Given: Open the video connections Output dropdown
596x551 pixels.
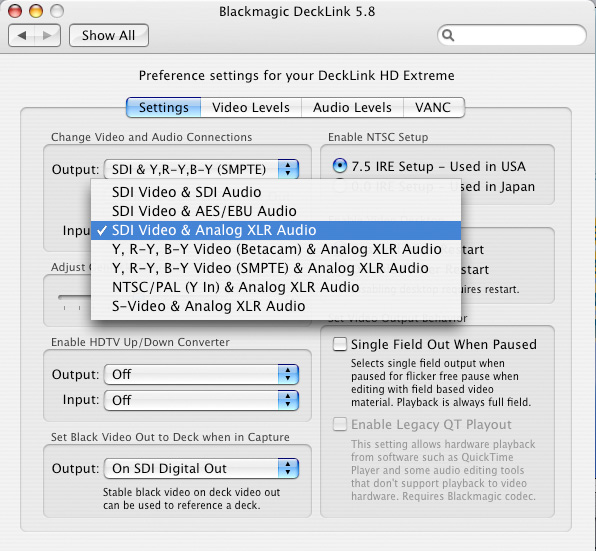Looking at the screenshot, I should click(201, 169).
